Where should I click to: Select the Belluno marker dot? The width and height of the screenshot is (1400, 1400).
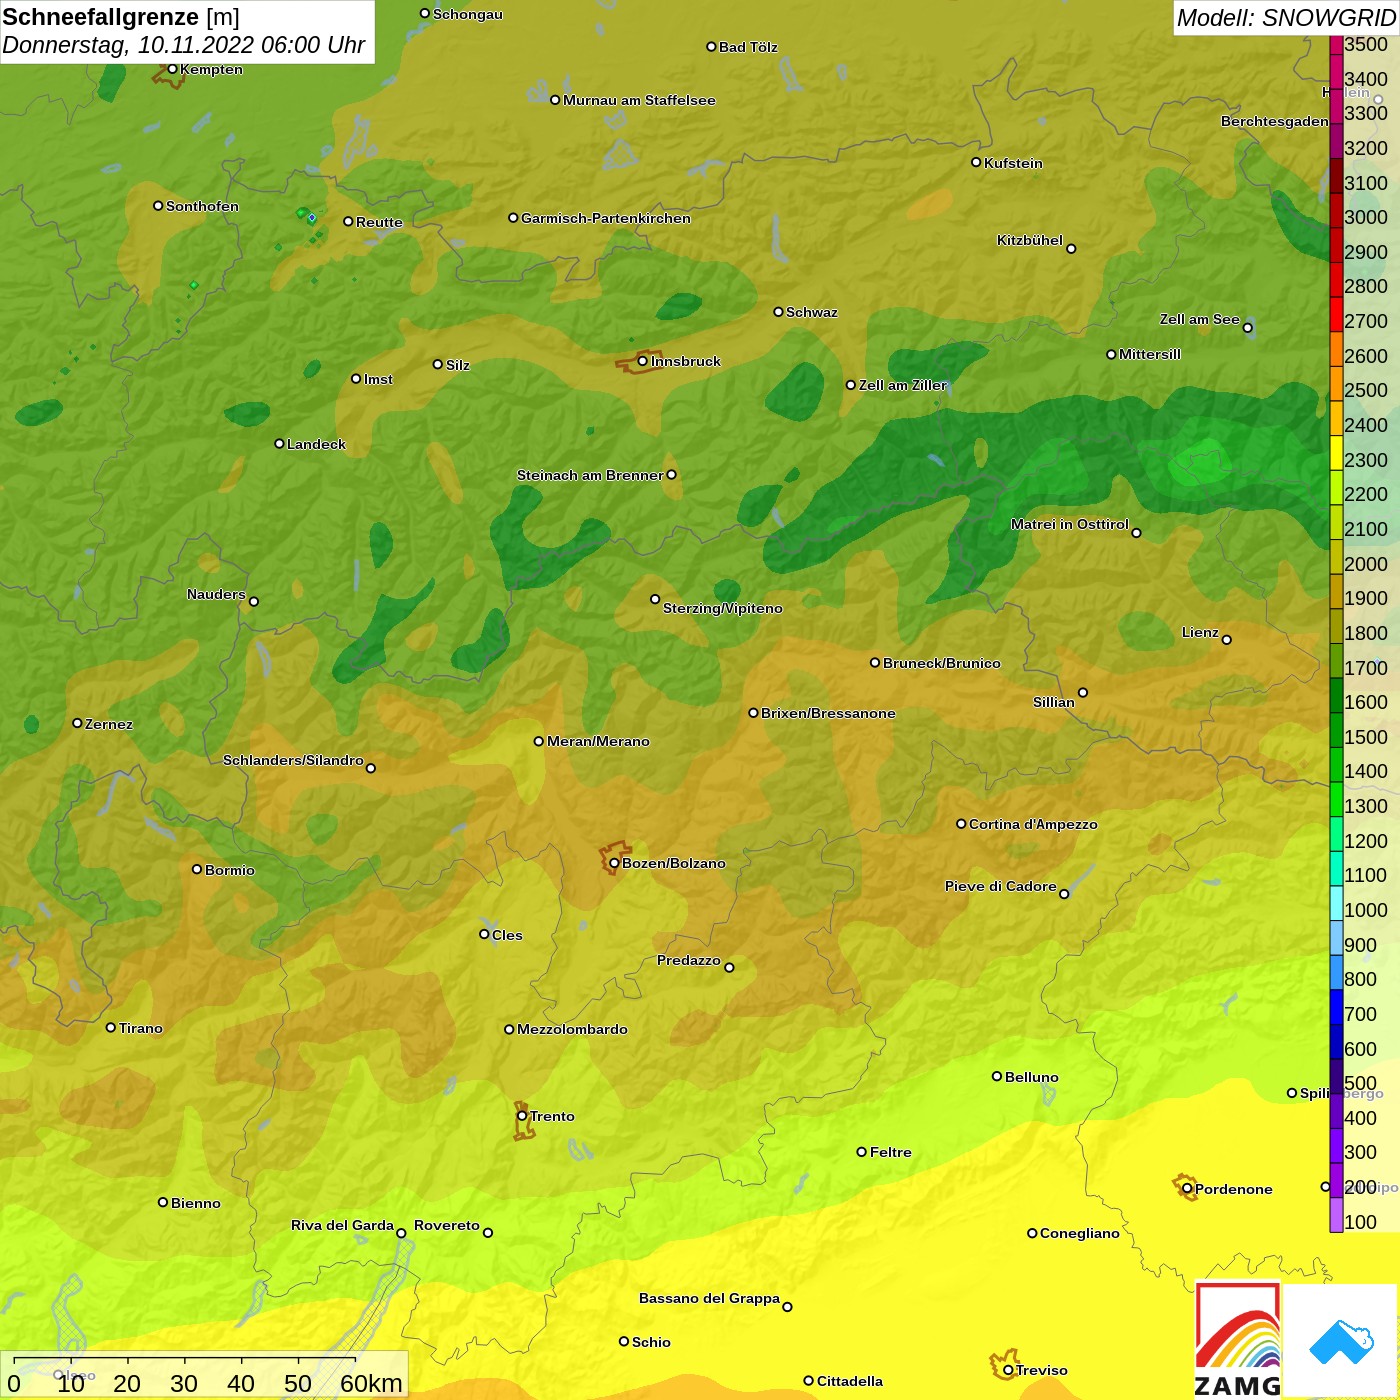997,1076
